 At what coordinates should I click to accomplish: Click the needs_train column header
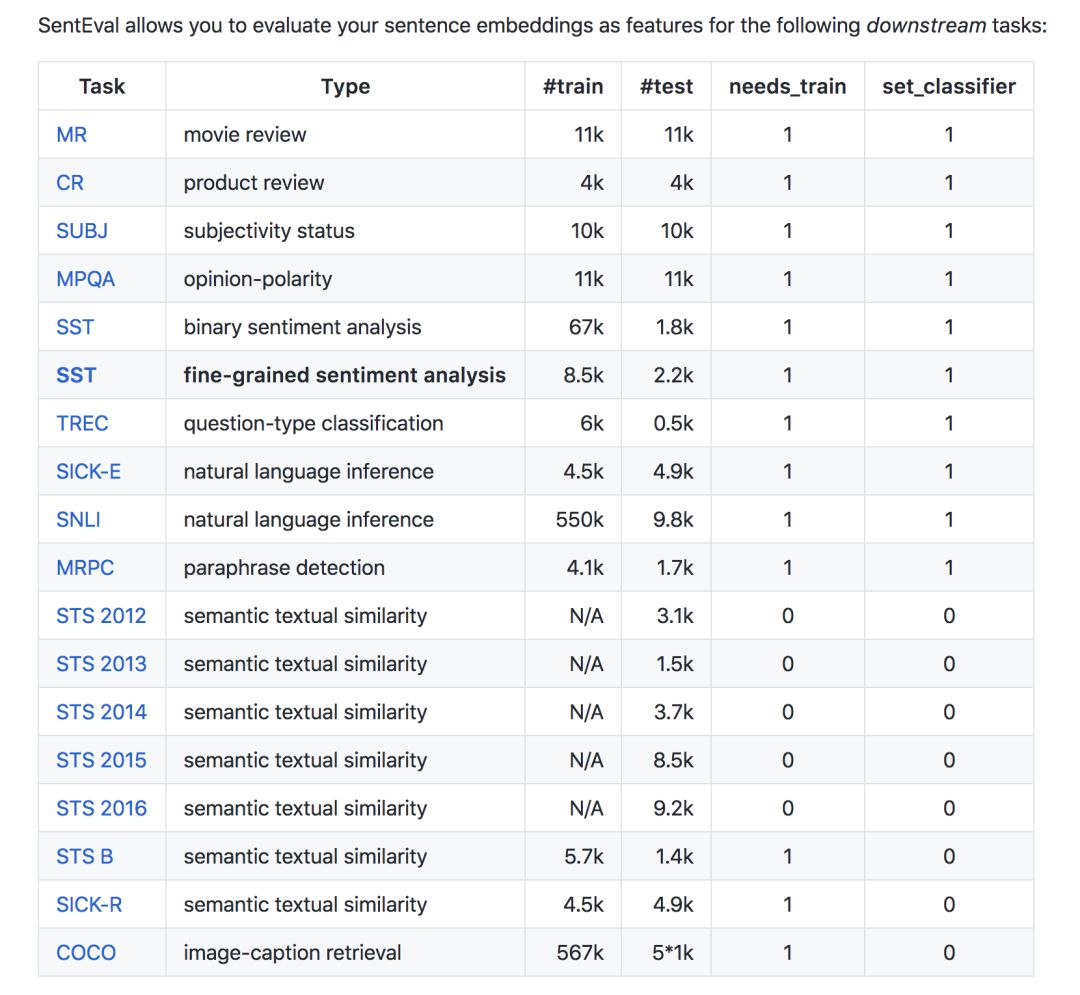(787, 87)
